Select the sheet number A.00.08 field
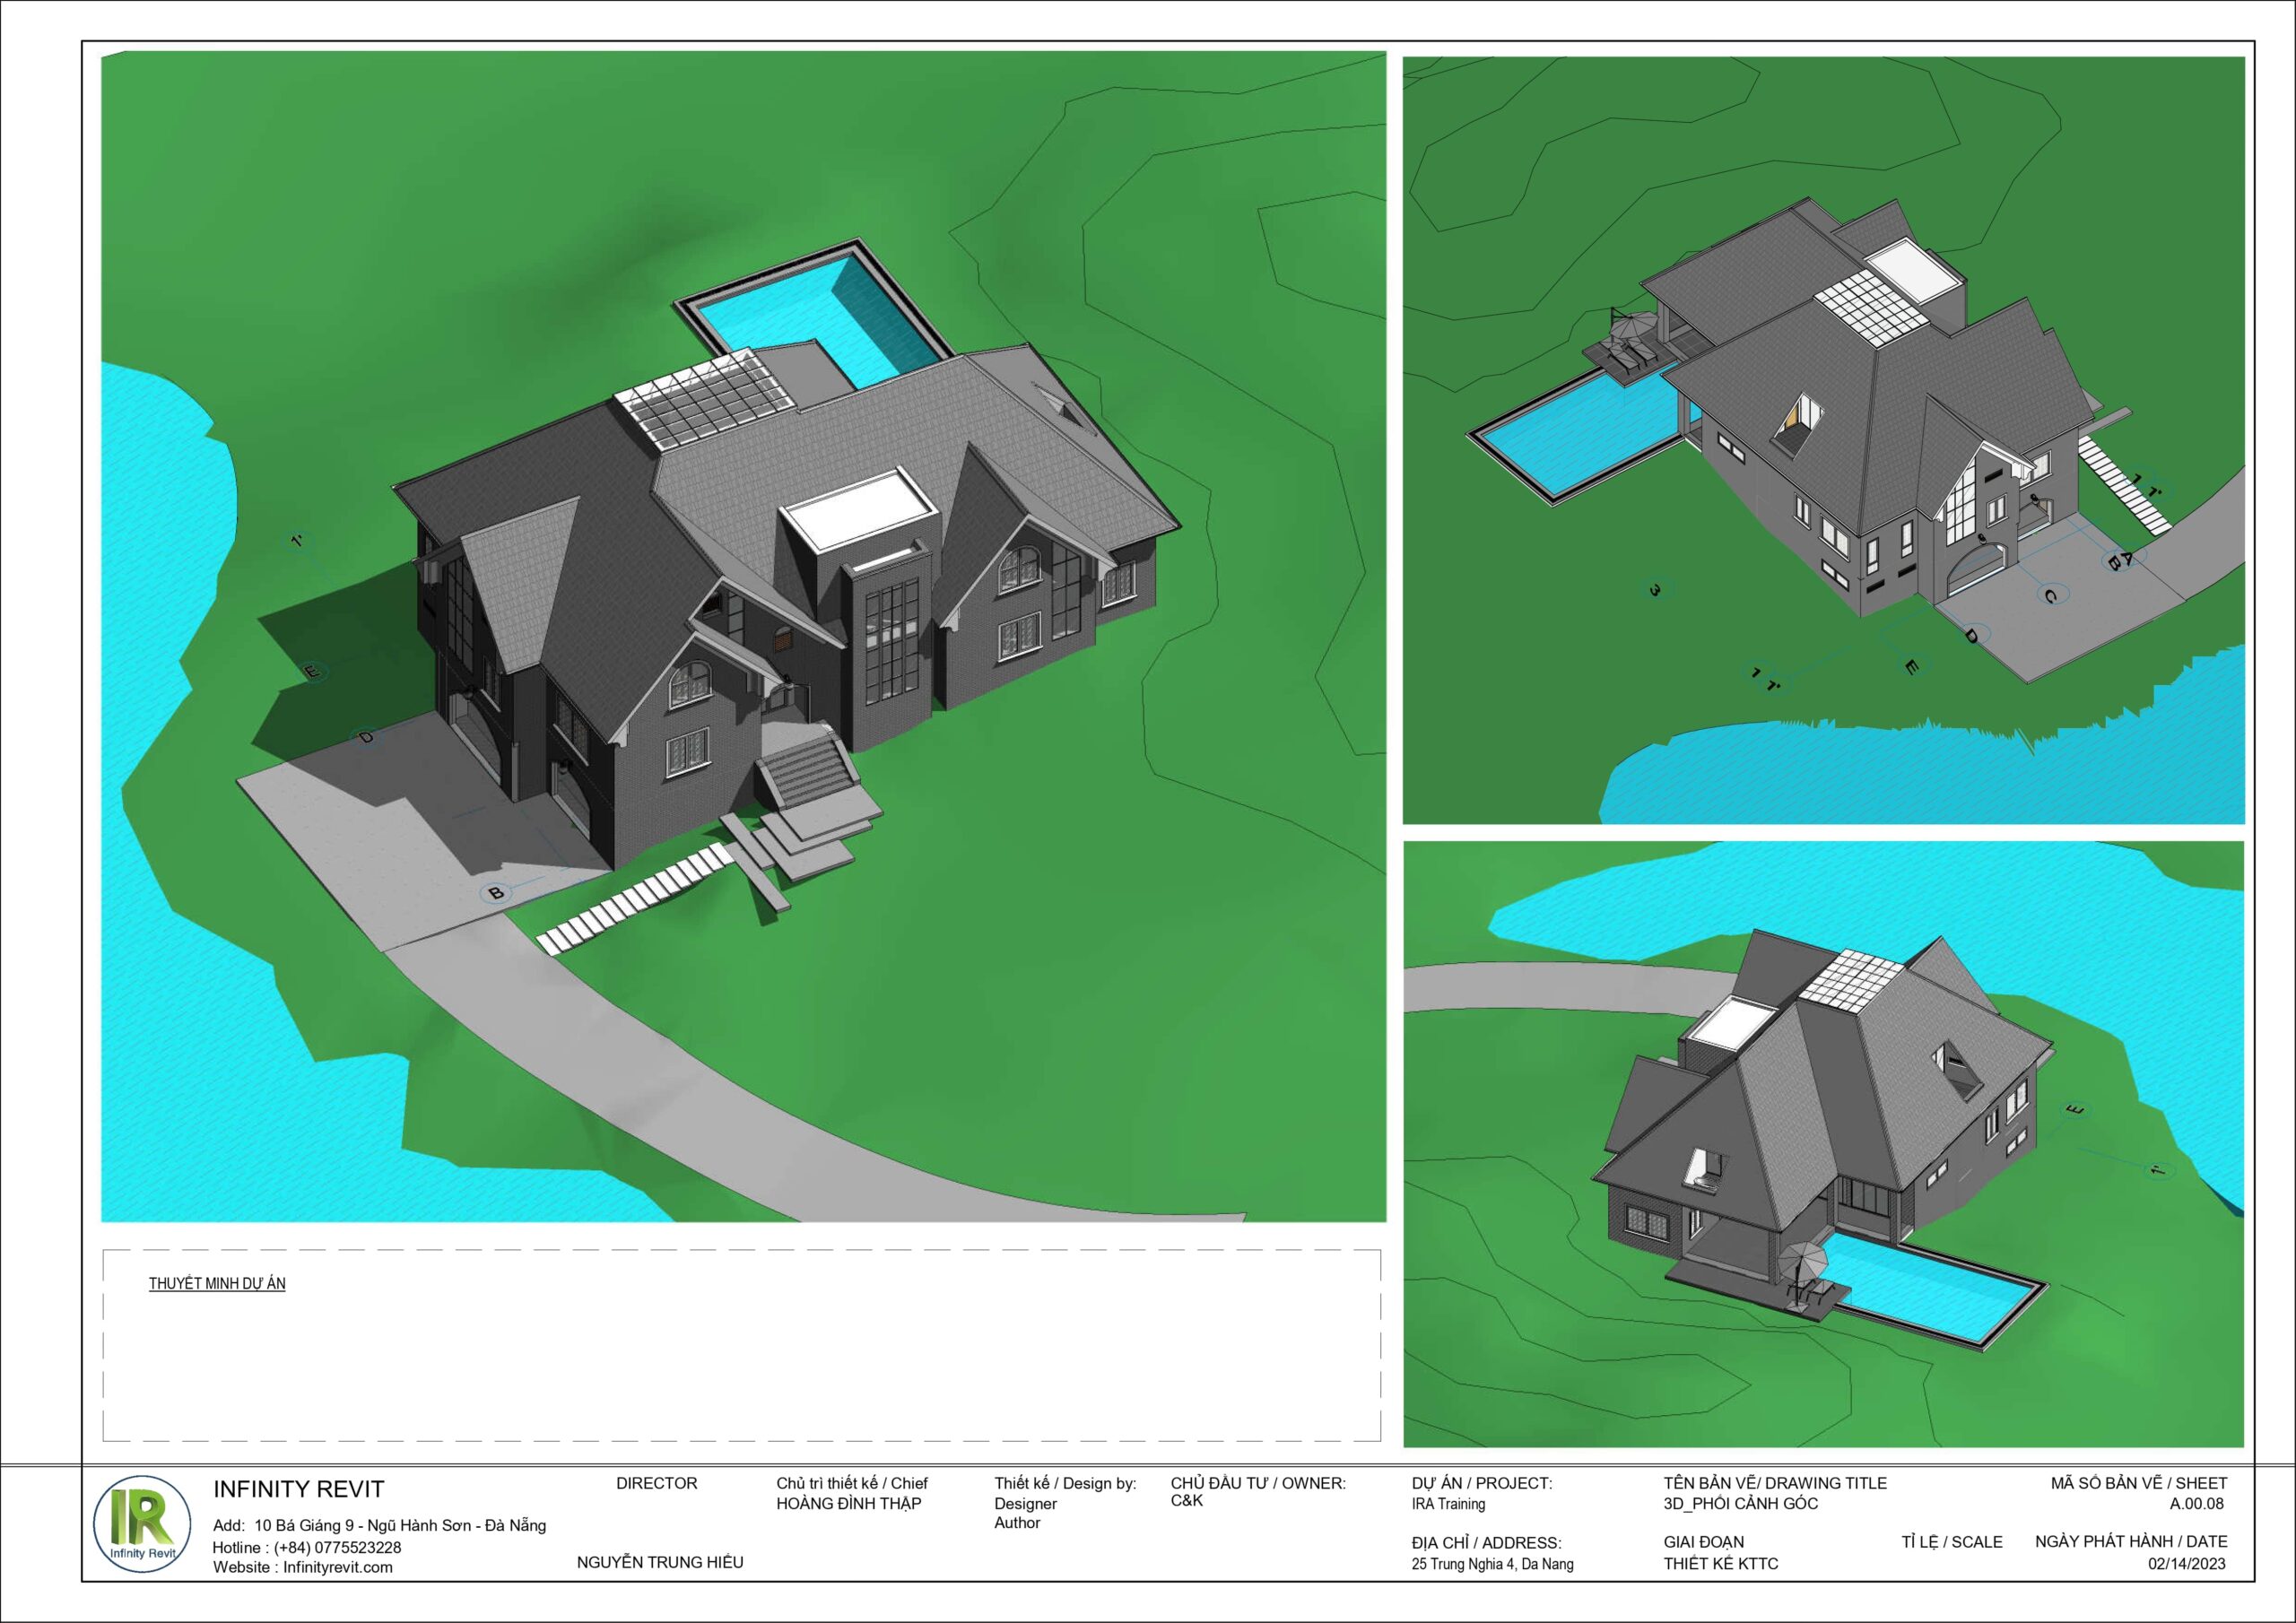Image resolution: width=2296 pixels, height=1623 pixels. (x=2196, y=1503)
